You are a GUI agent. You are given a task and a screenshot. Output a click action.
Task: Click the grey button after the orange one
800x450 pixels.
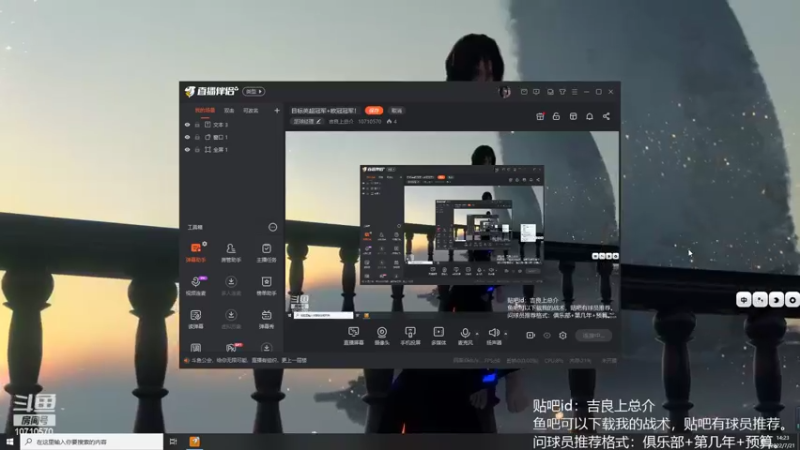(396, 110)
